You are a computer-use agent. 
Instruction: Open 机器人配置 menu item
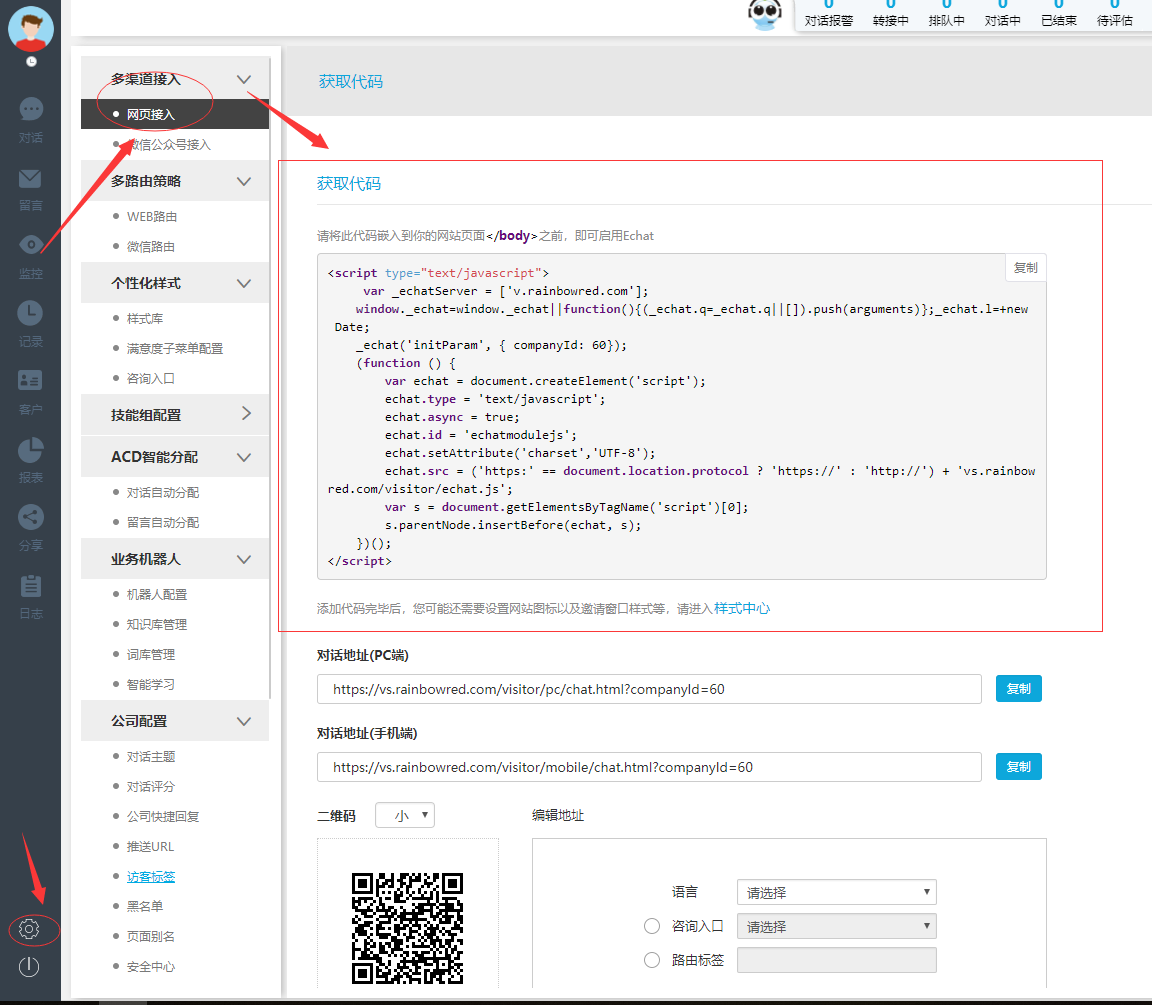click(x=156, y=594)
